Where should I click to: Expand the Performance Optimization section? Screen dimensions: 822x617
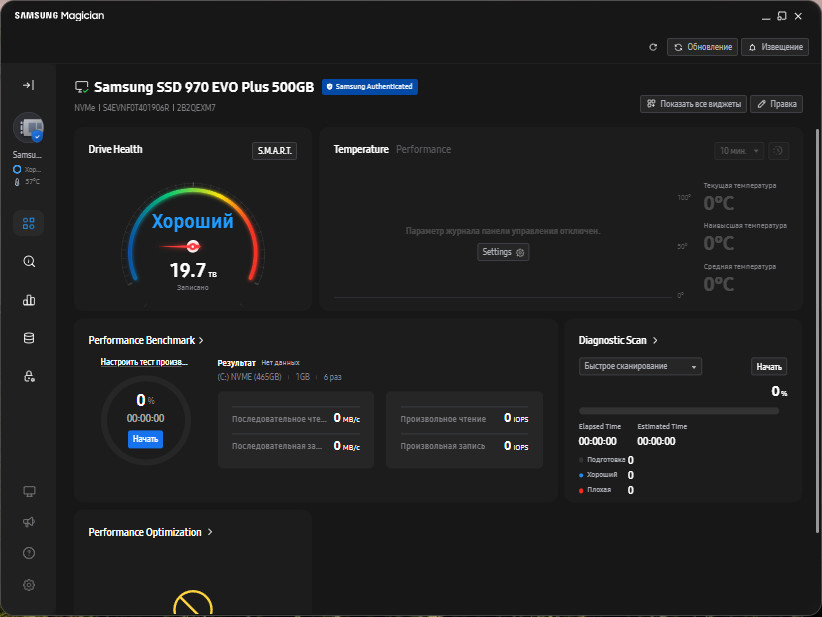pos(209,532)
